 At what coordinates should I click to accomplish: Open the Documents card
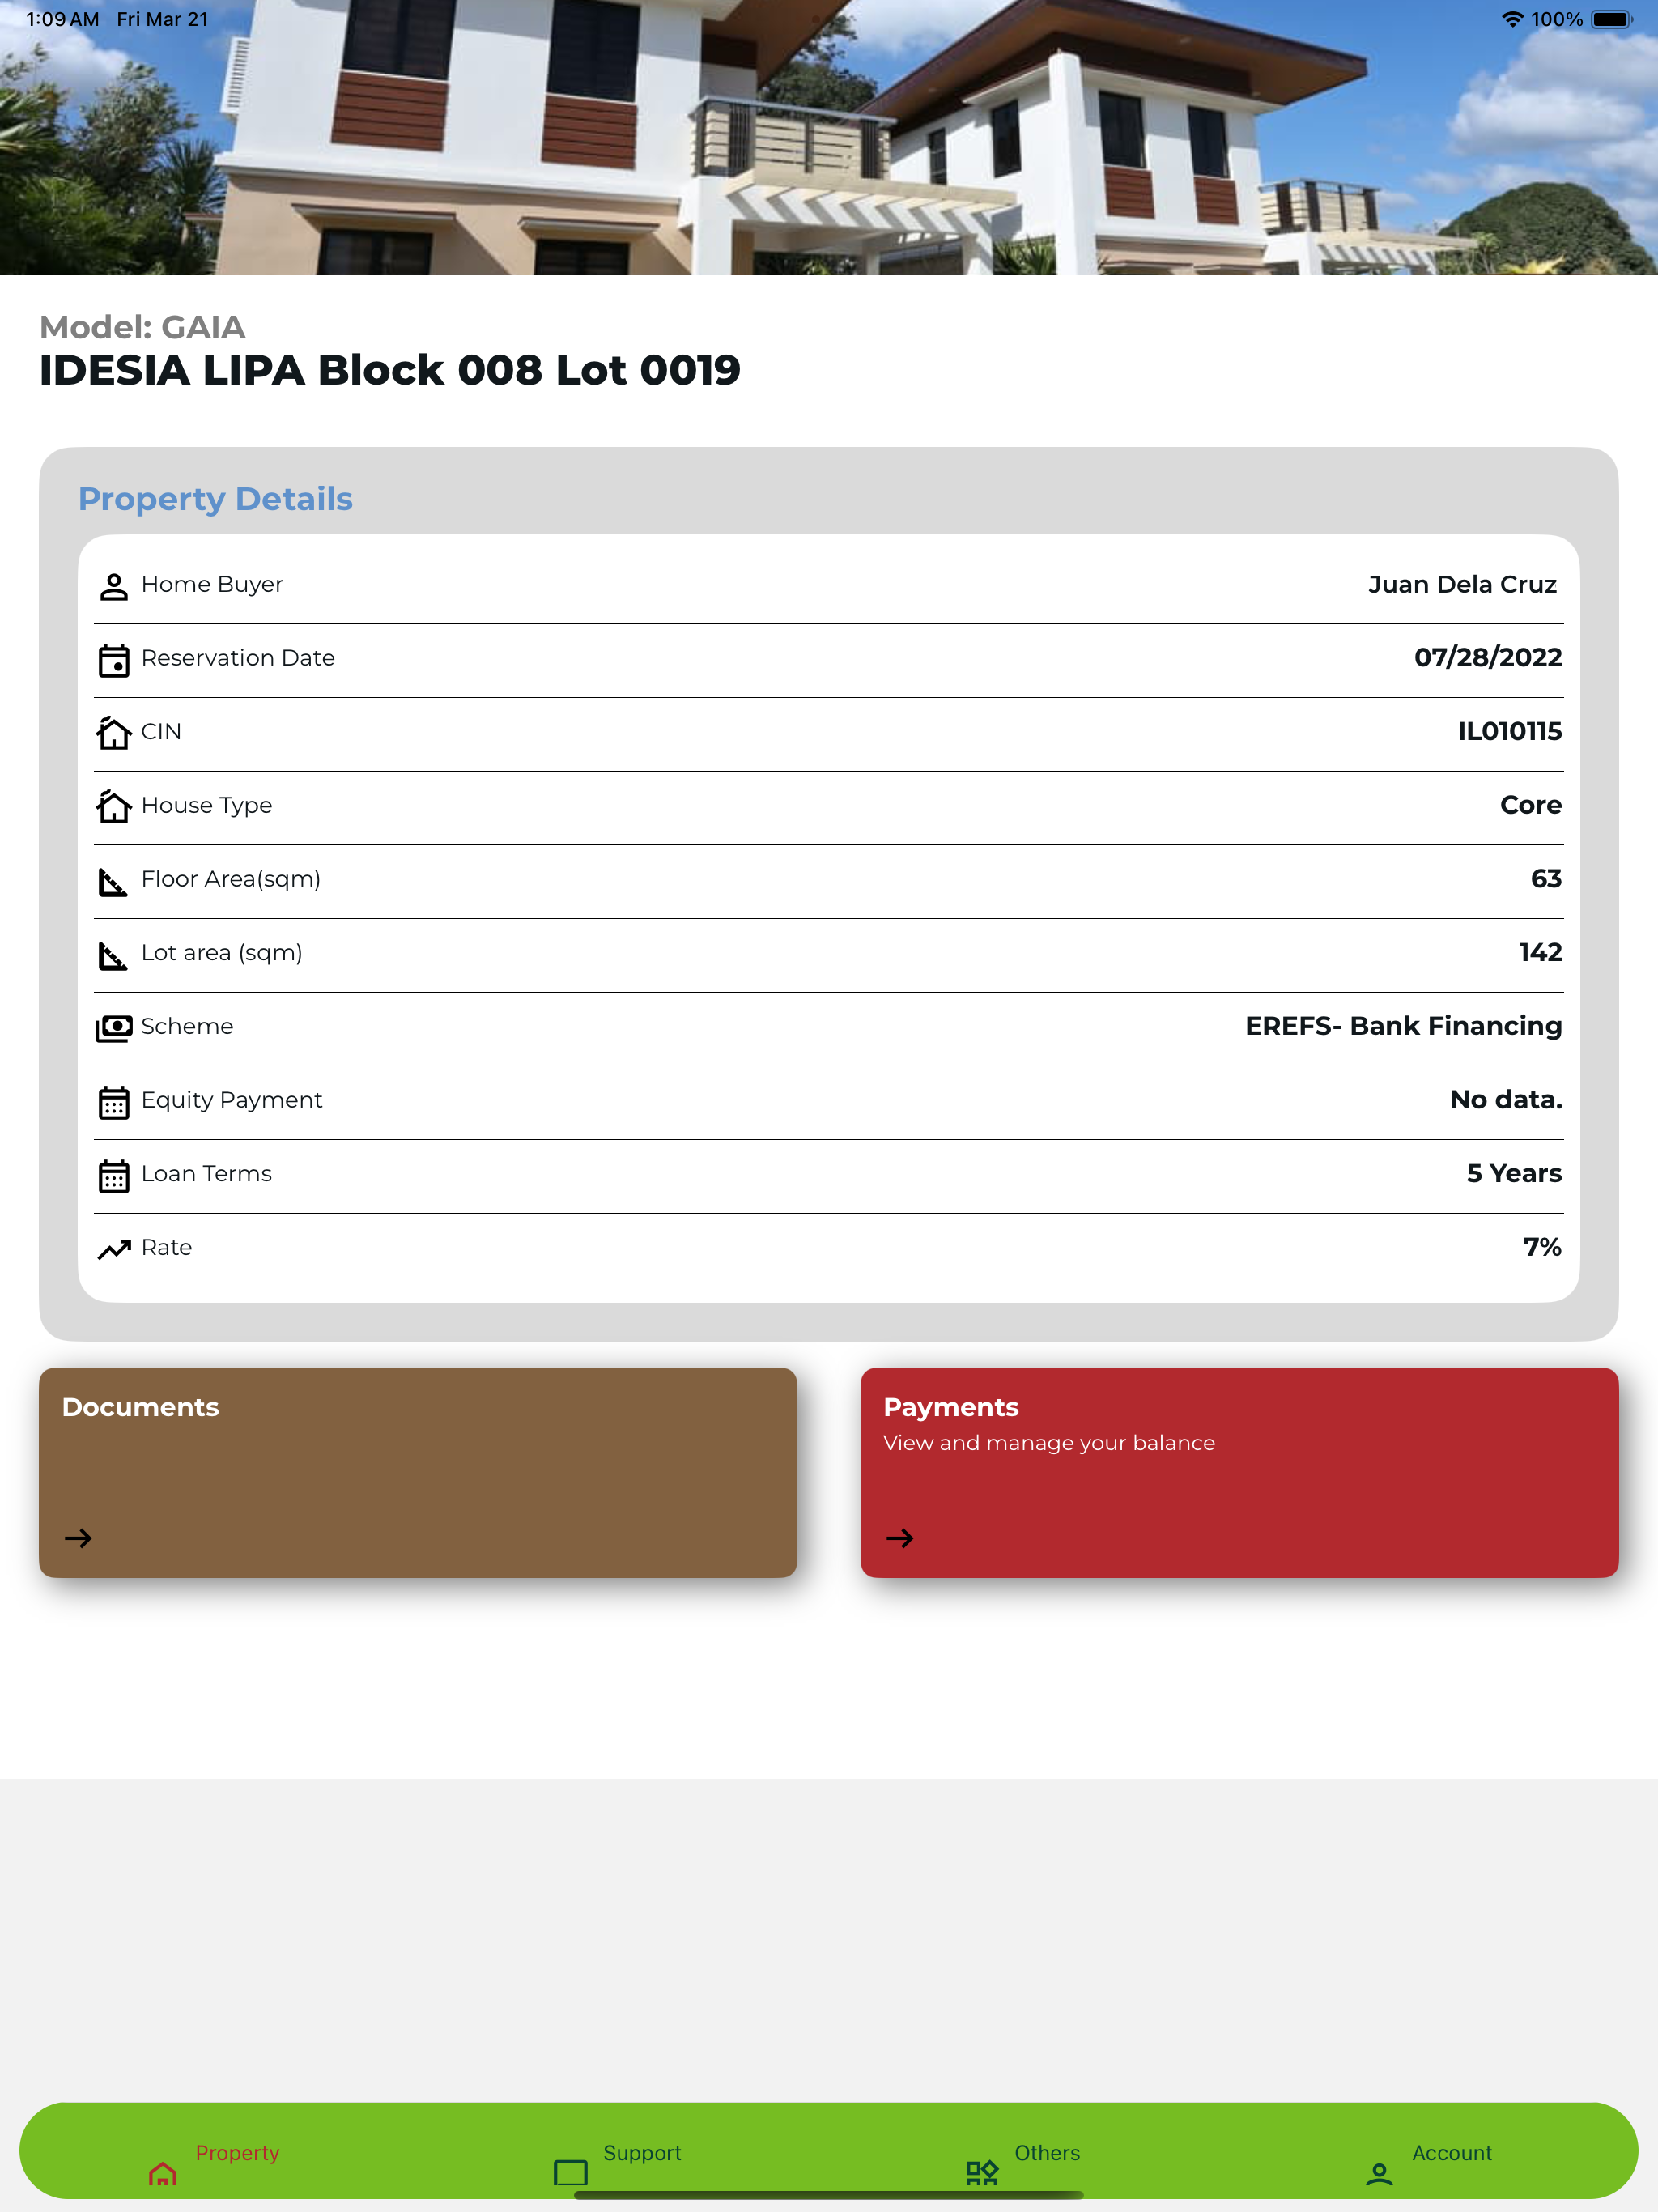tap(418, 1472)
